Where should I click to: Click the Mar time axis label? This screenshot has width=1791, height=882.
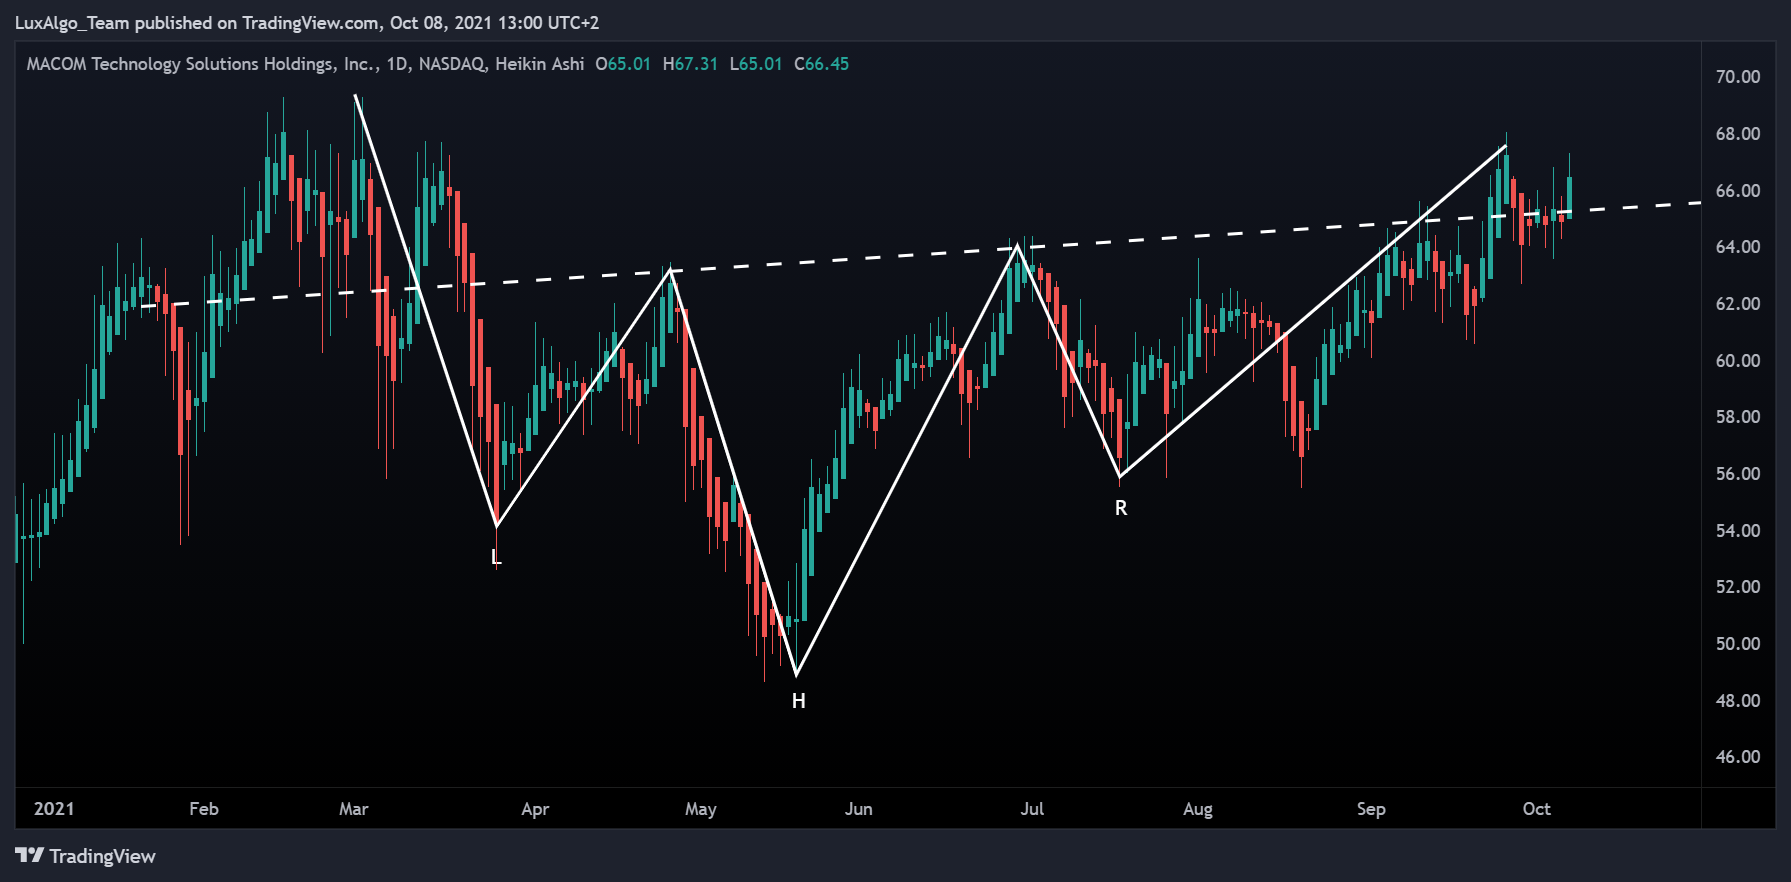pos(354,809)
